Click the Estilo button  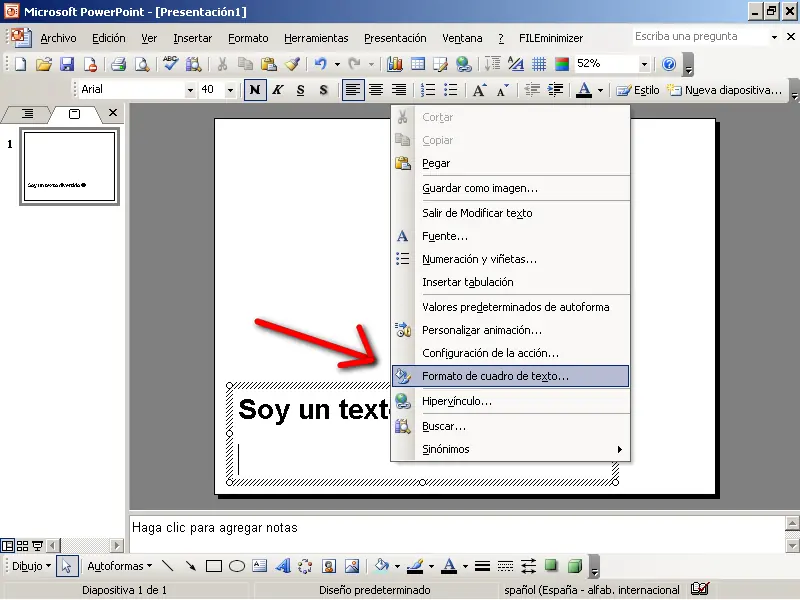click(x=638, y=90)
